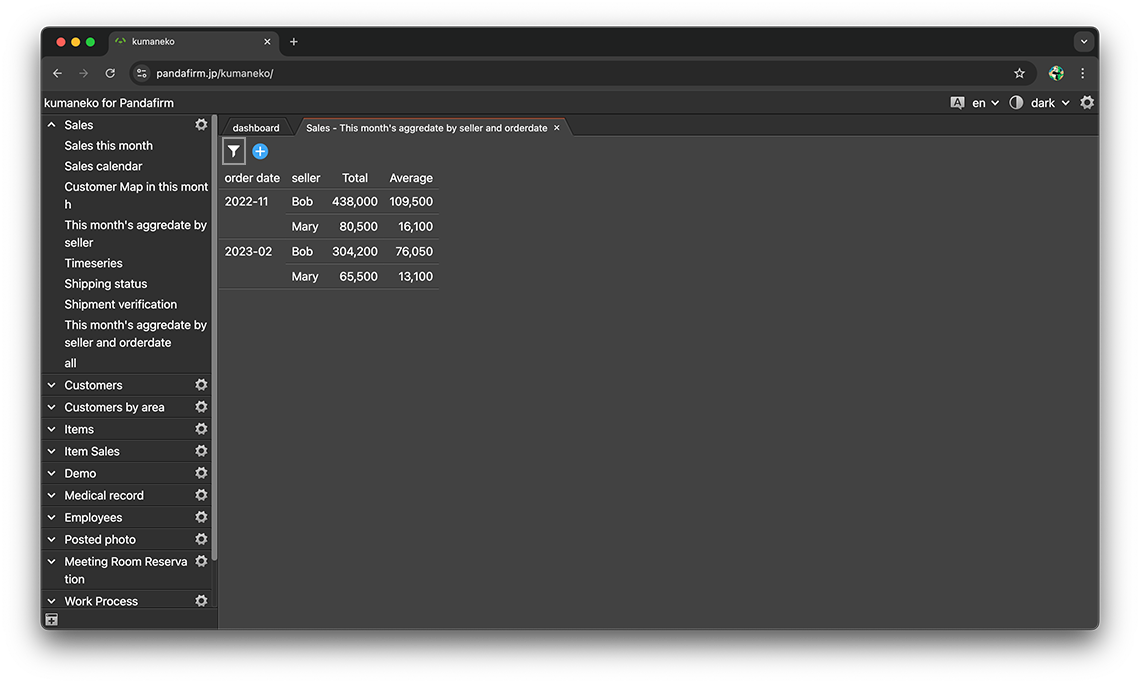Viewport: 1140px width, 683px height.
Task: Expand the Medical record section
Action: point(52,495)
